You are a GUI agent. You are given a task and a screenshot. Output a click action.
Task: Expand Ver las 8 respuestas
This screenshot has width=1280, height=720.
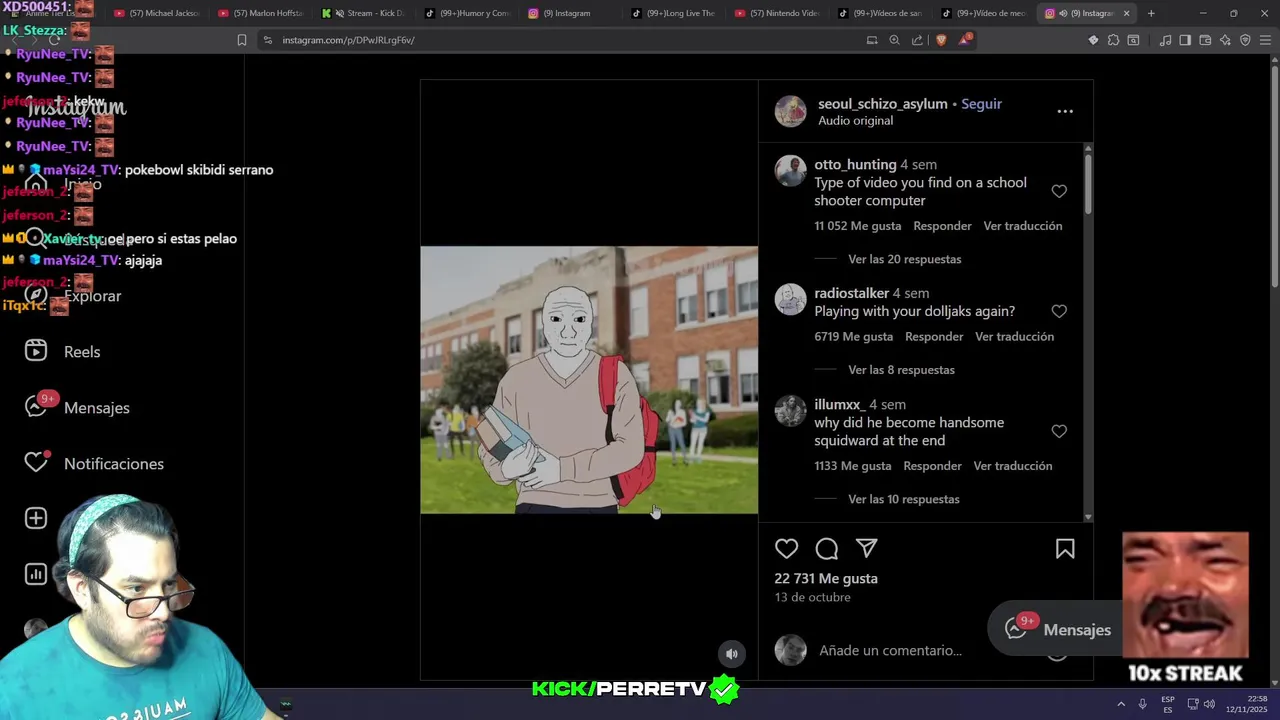901,370
